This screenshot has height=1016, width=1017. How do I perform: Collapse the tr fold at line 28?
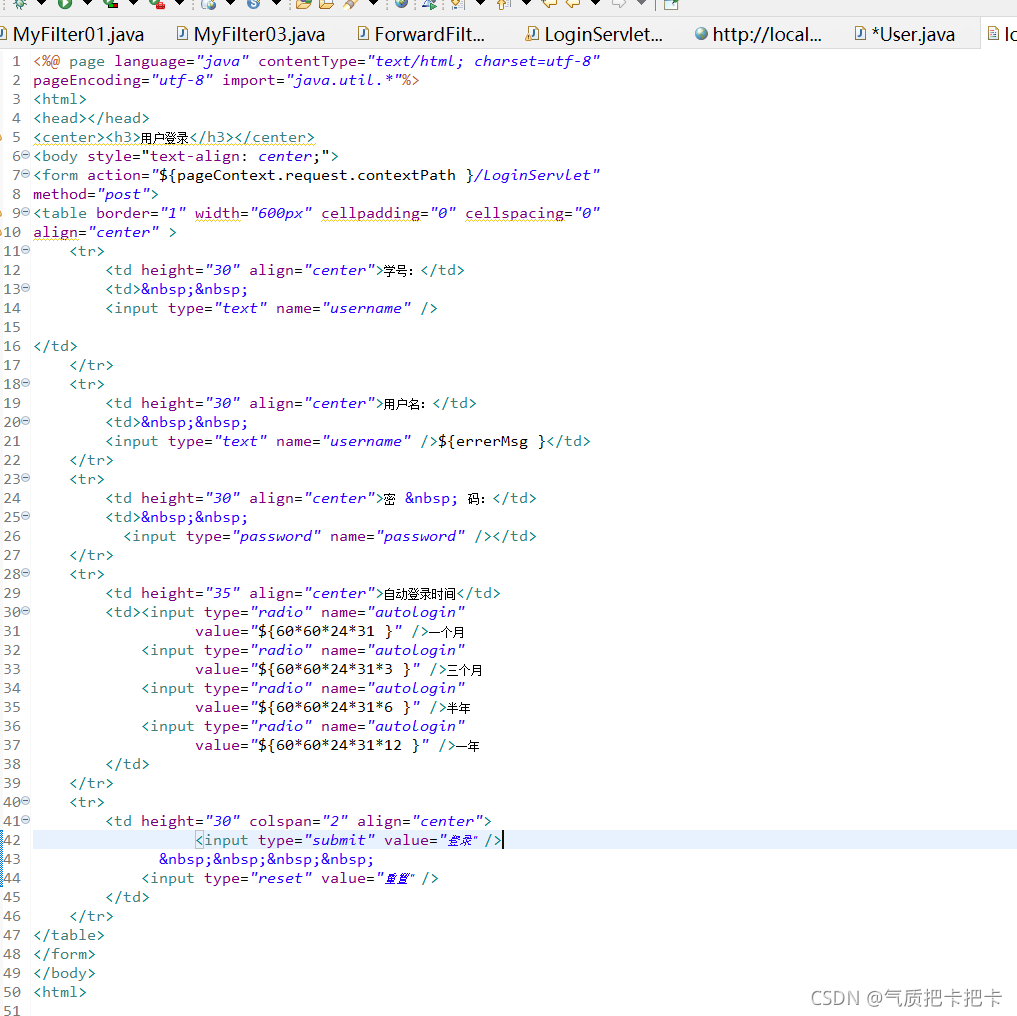[26, 573]
